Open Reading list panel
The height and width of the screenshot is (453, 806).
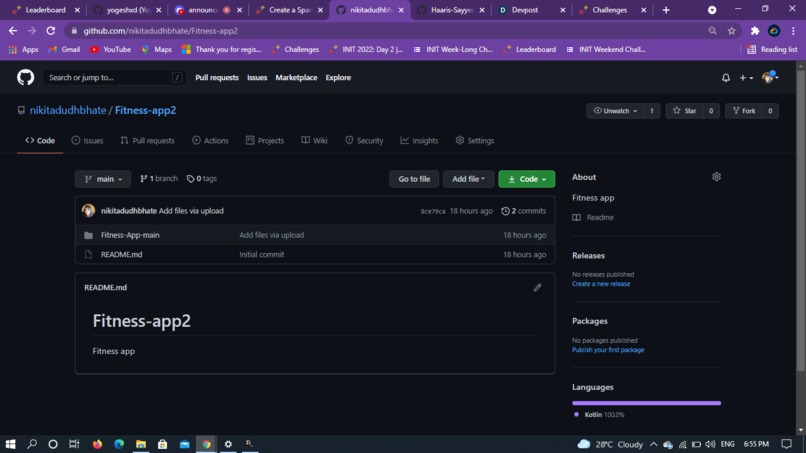pos(772,49)
